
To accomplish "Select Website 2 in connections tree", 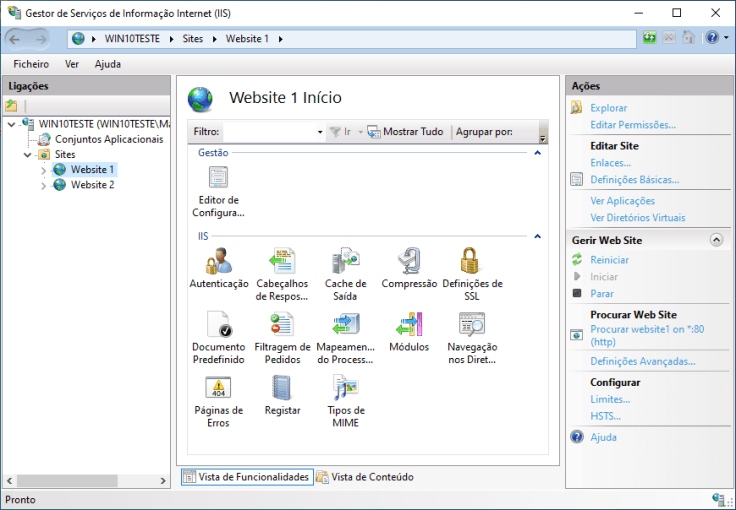I will pos(92,185).
